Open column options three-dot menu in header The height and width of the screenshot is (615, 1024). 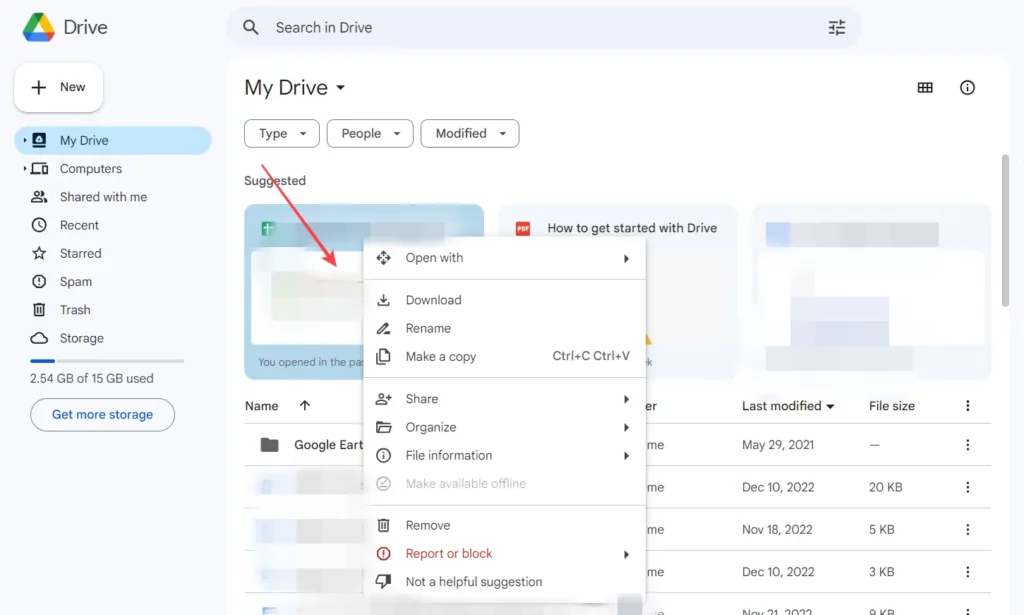[967, 405]
